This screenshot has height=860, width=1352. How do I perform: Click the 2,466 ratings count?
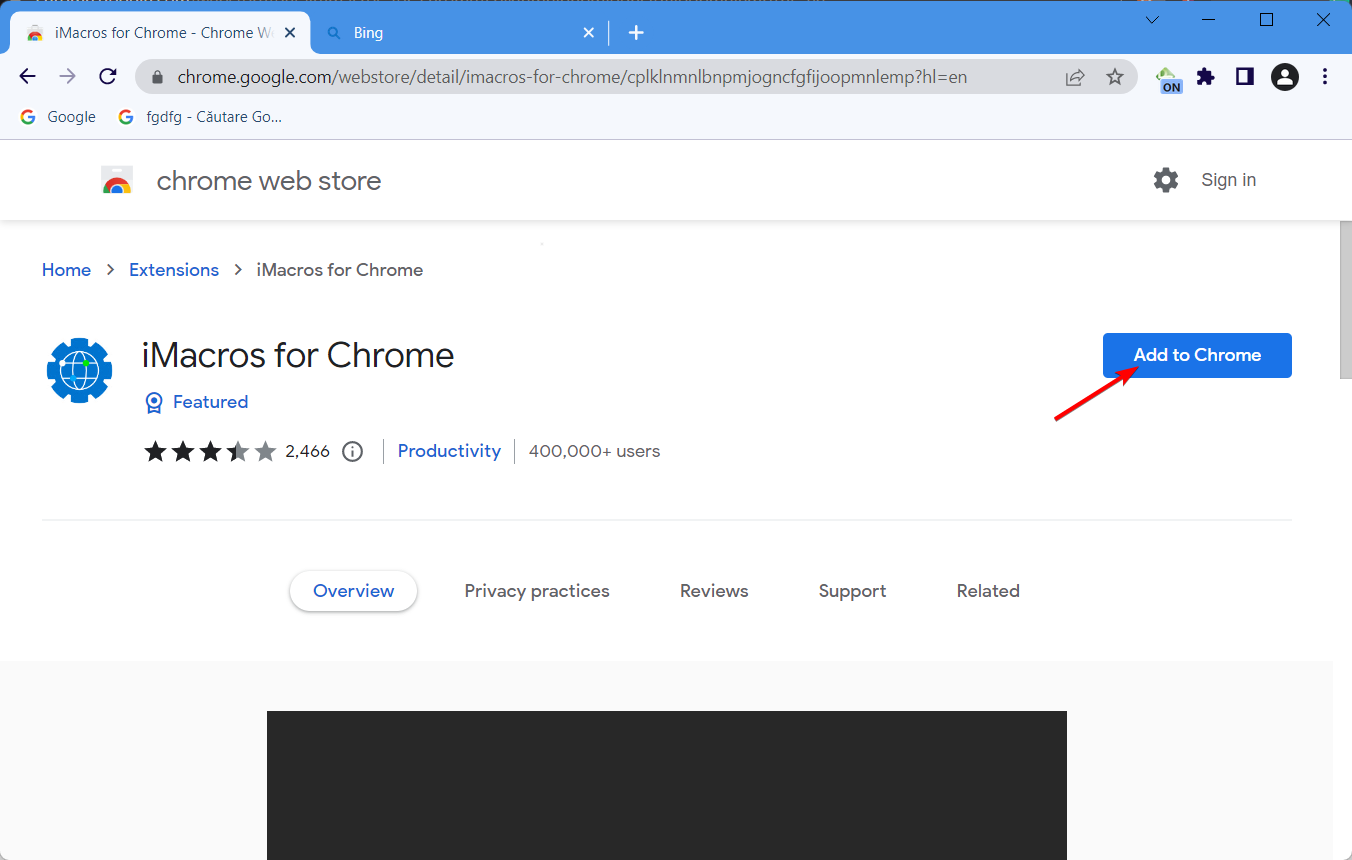pos(307,451)
